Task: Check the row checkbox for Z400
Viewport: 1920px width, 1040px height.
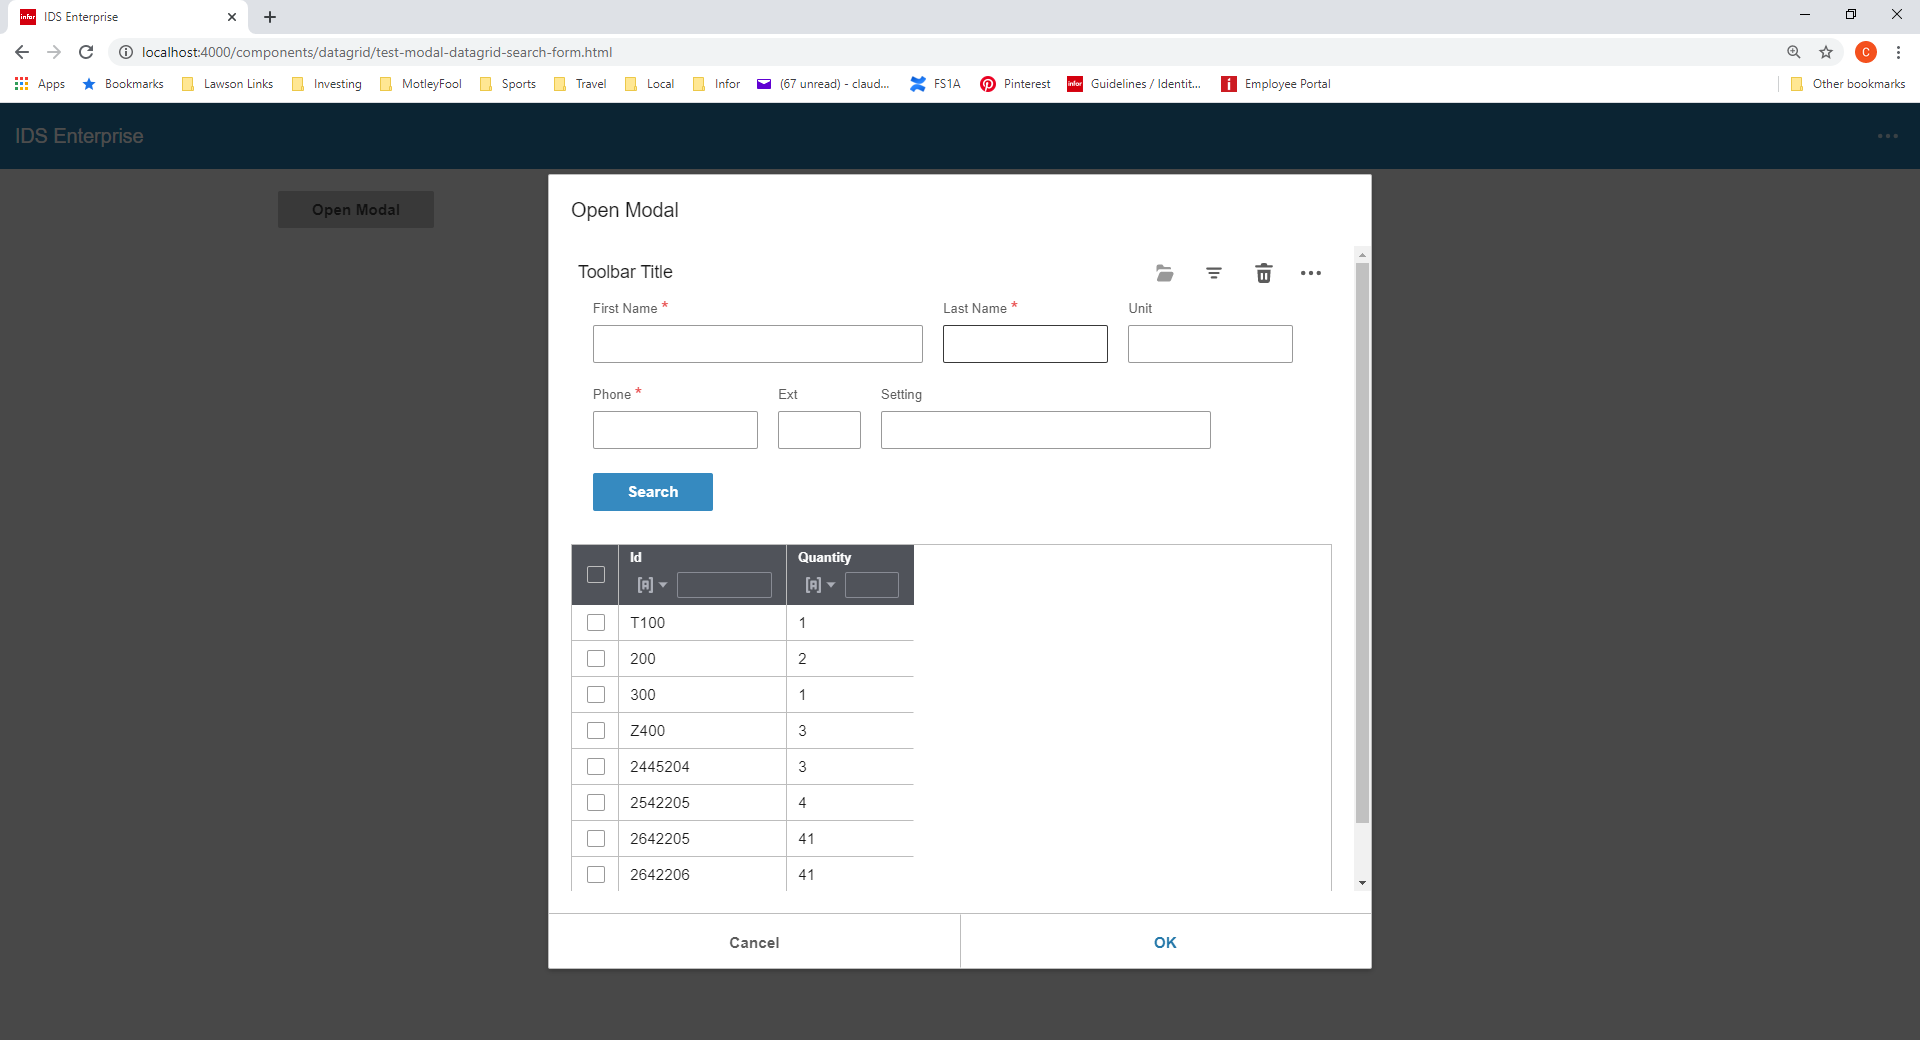Action: click(x=596, y=731)
